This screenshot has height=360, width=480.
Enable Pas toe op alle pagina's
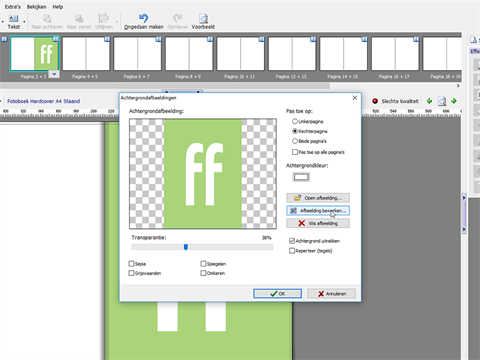coord(295,152)
